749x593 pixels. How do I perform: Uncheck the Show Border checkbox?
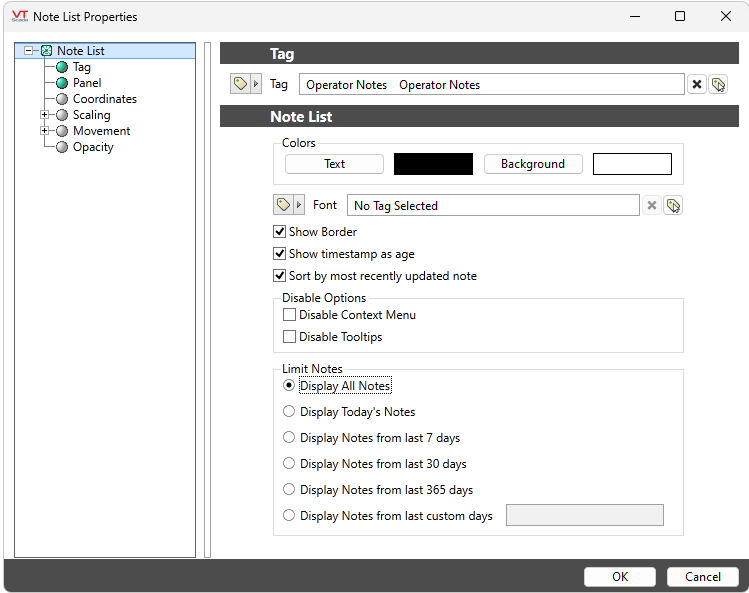[x=280, y=232]
